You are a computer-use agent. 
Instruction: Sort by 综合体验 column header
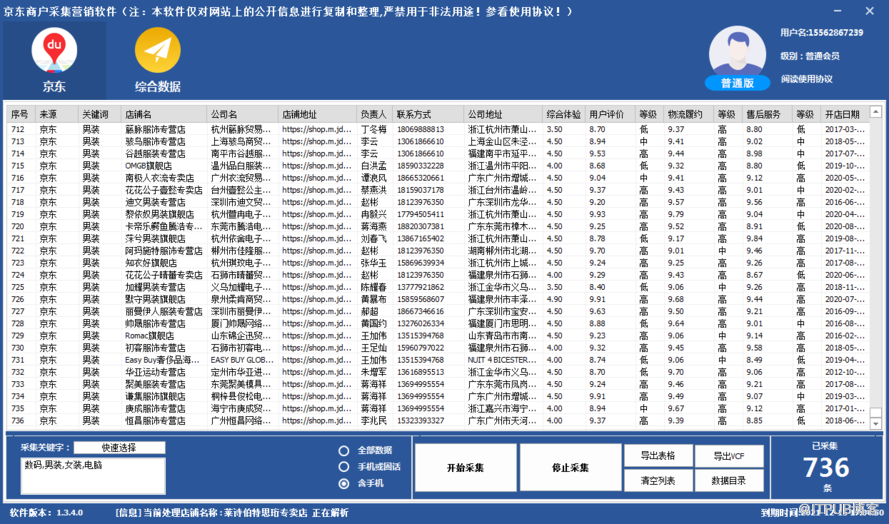pos(564,114)
